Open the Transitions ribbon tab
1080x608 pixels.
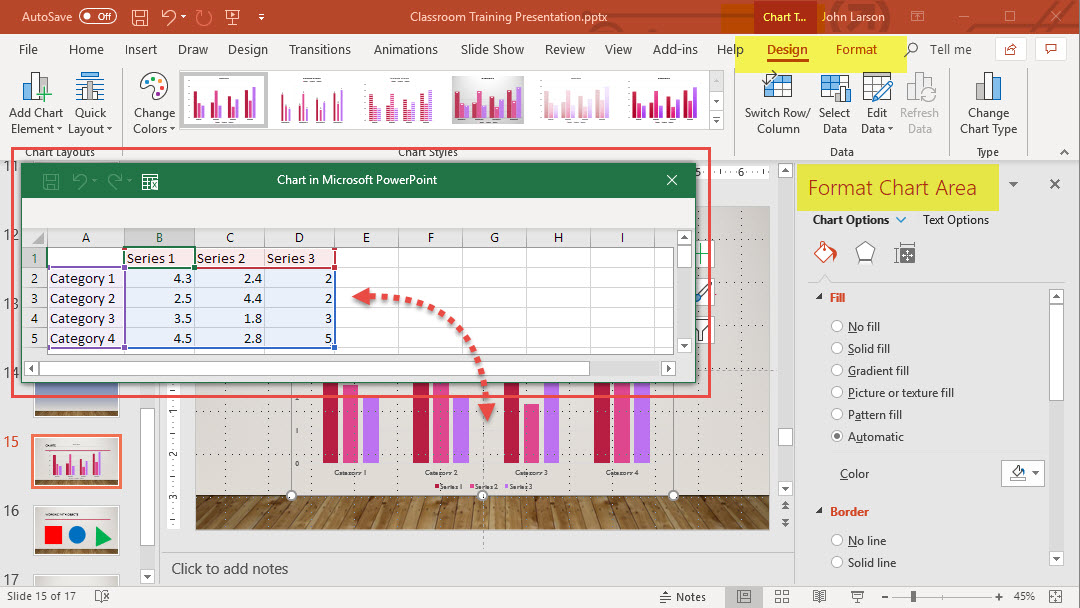(320, 49)
